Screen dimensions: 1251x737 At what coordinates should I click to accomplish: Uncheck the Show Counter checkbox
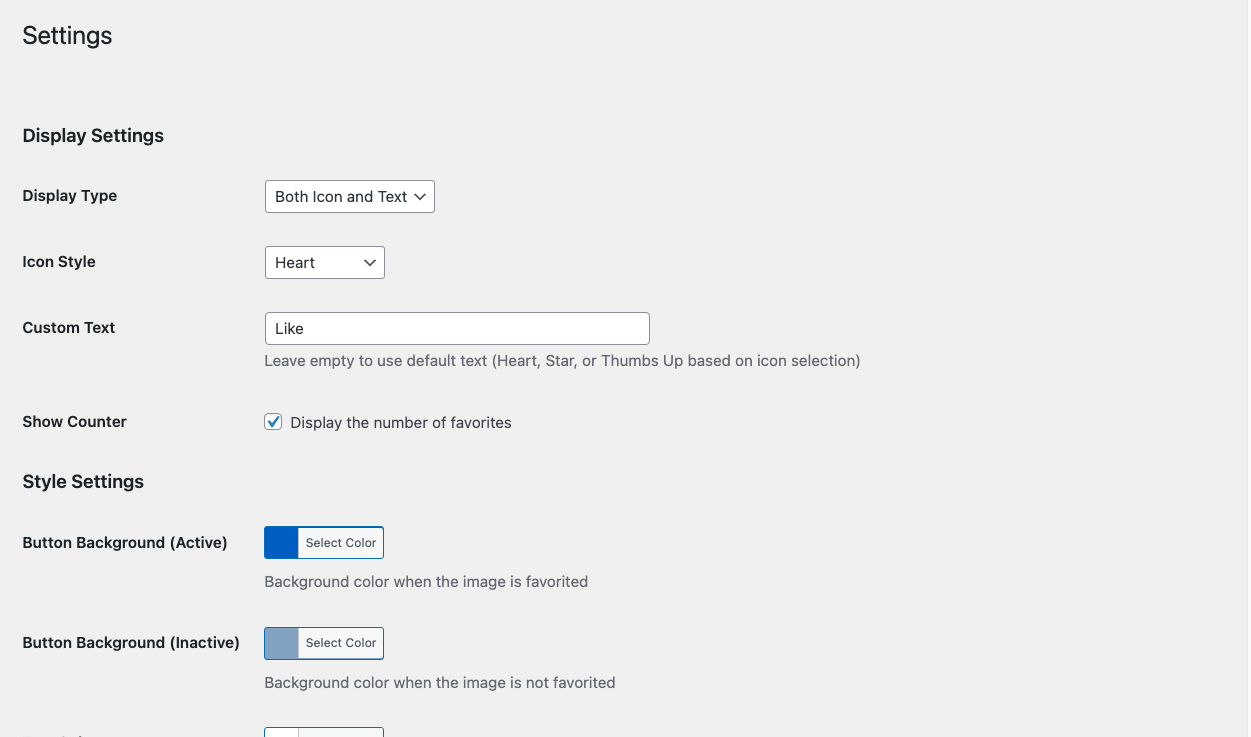[x=273, y=422]
